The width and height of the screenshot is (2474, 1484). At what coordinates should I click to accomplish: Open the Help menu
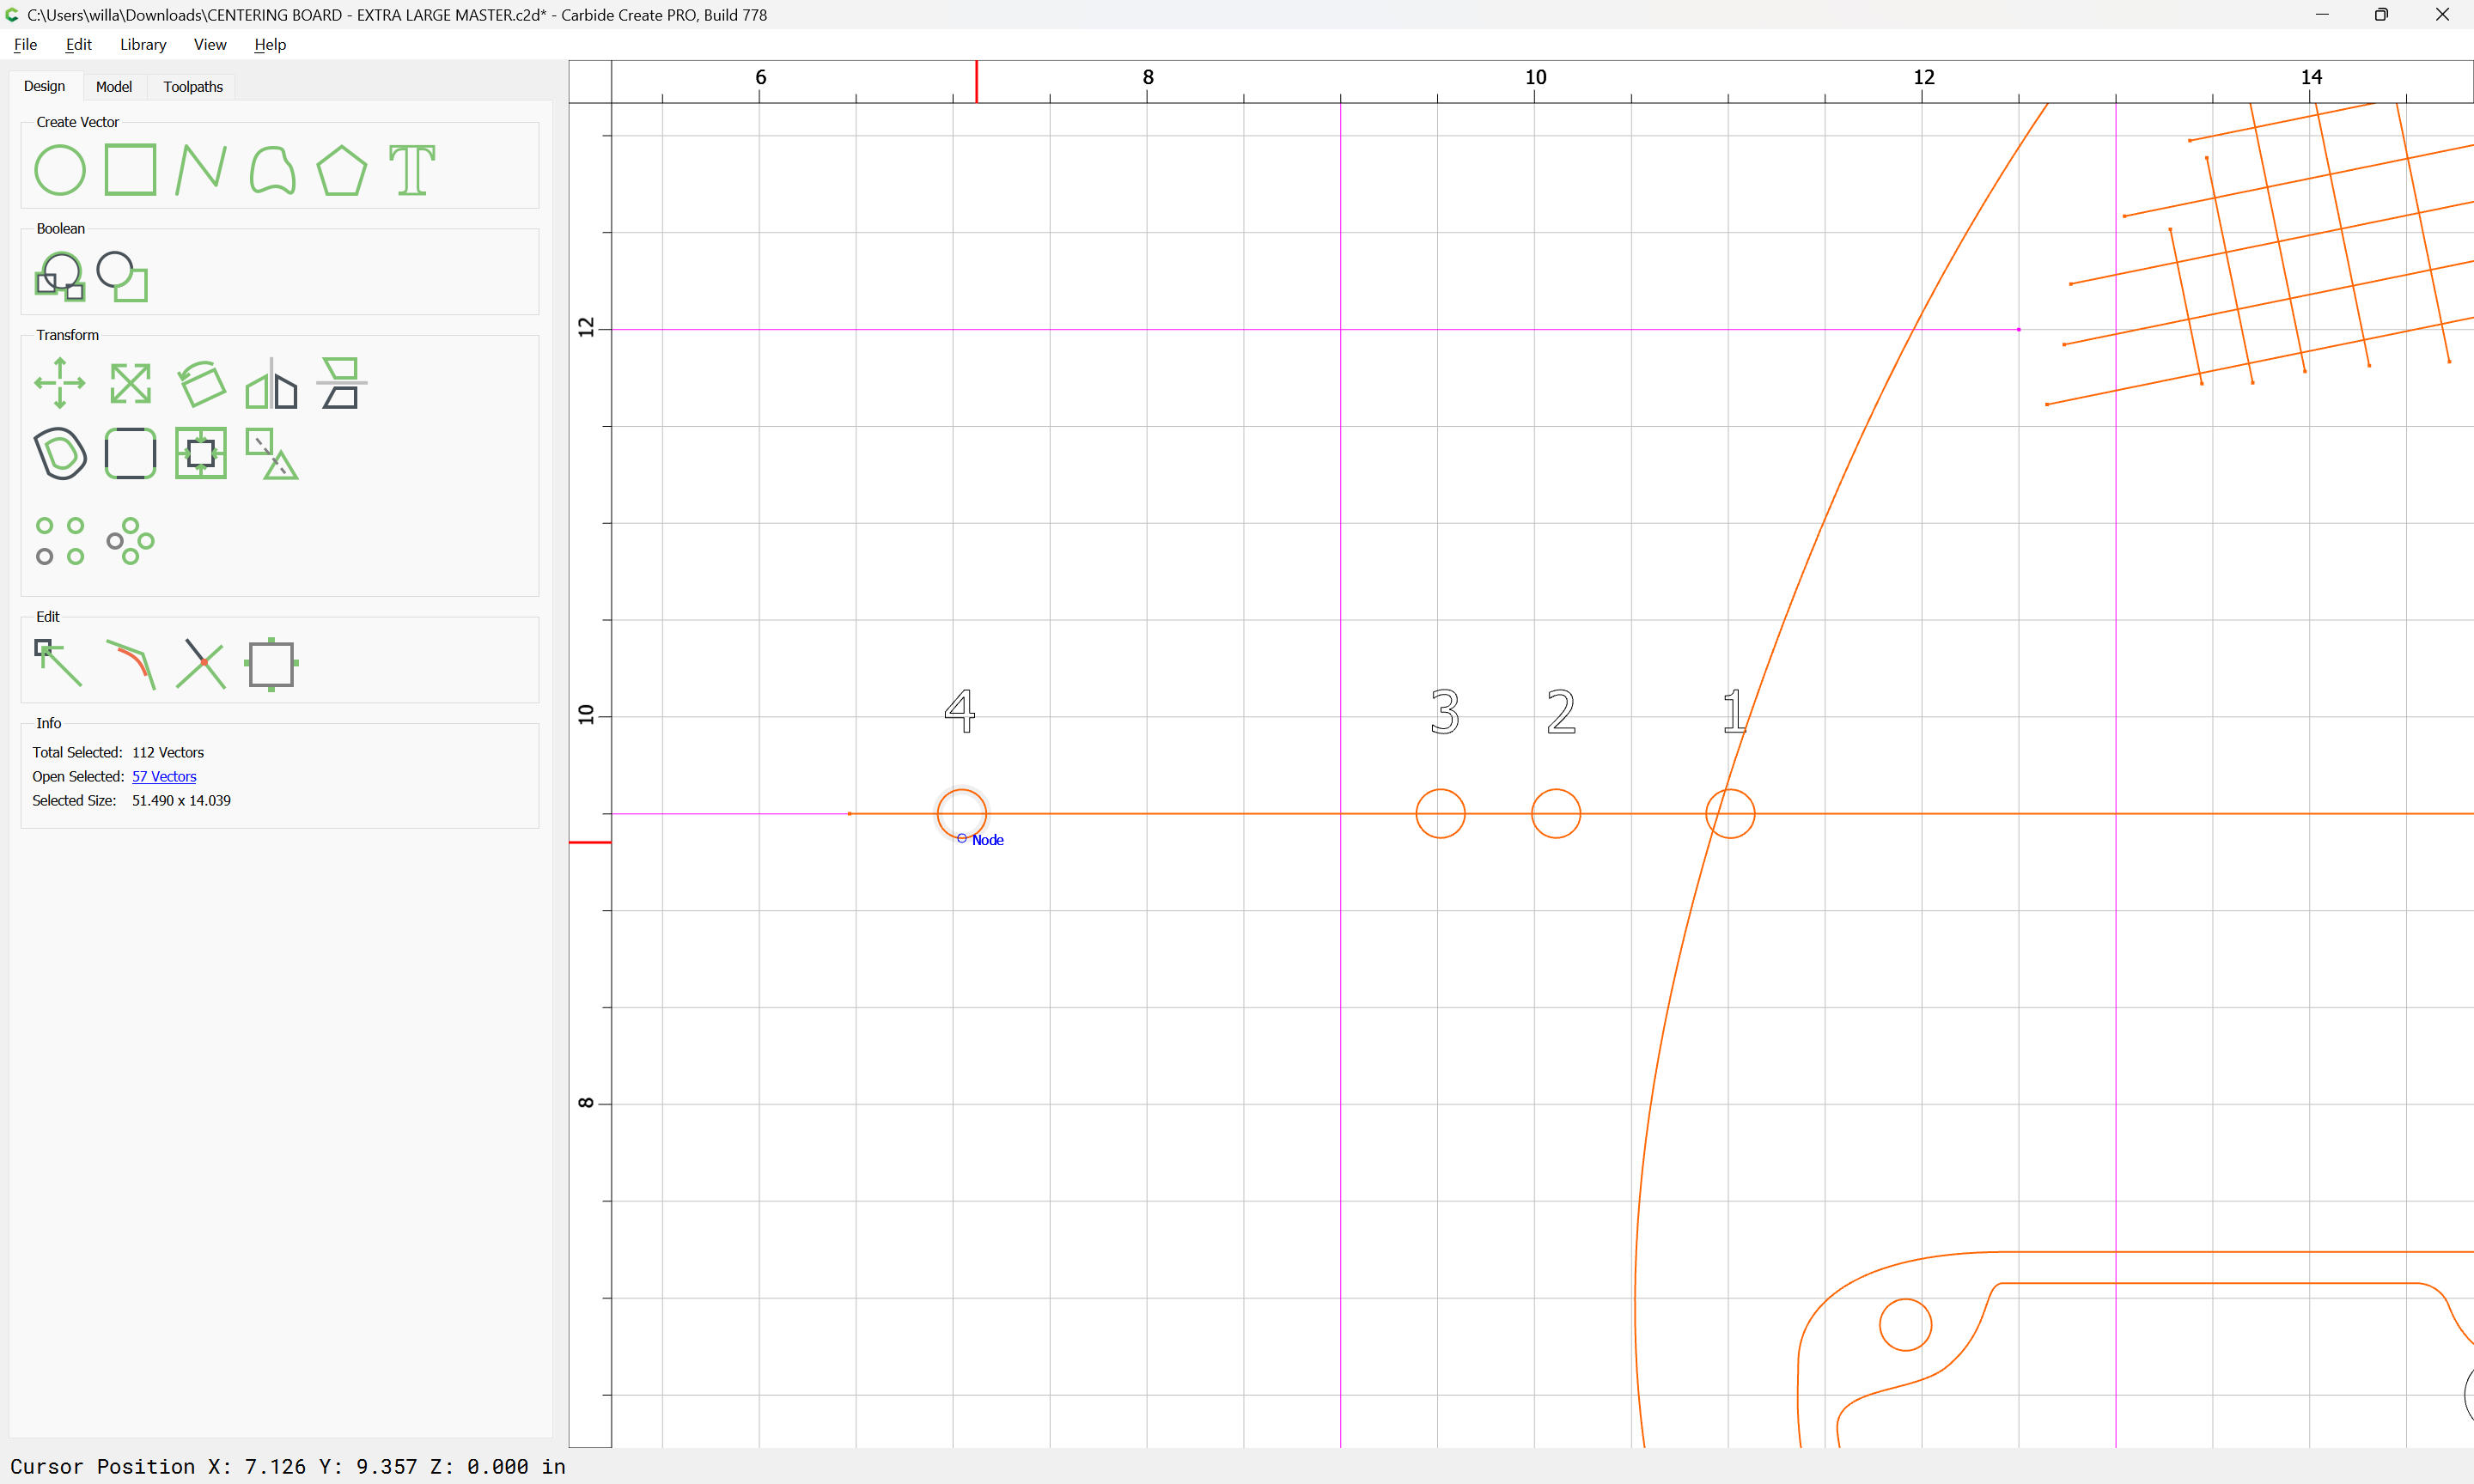click(x=270, y=44)
